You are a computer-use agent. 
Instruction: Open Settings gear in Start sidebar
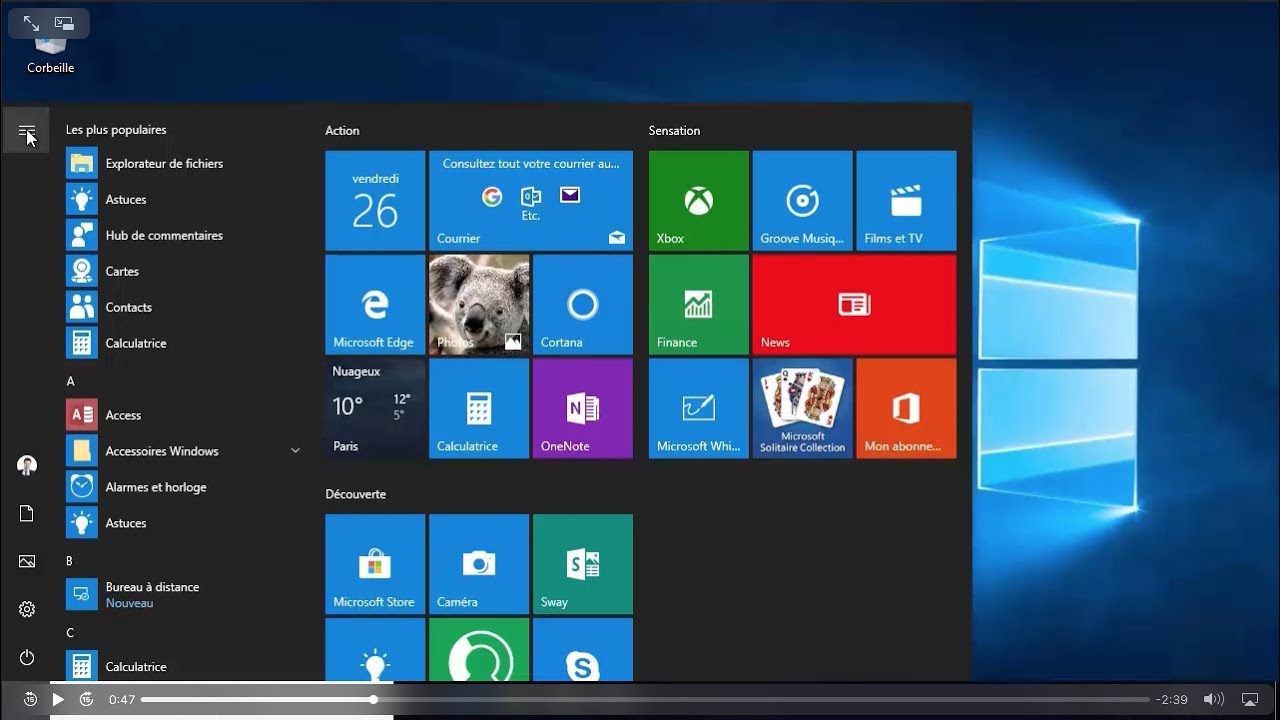(27, 609)
